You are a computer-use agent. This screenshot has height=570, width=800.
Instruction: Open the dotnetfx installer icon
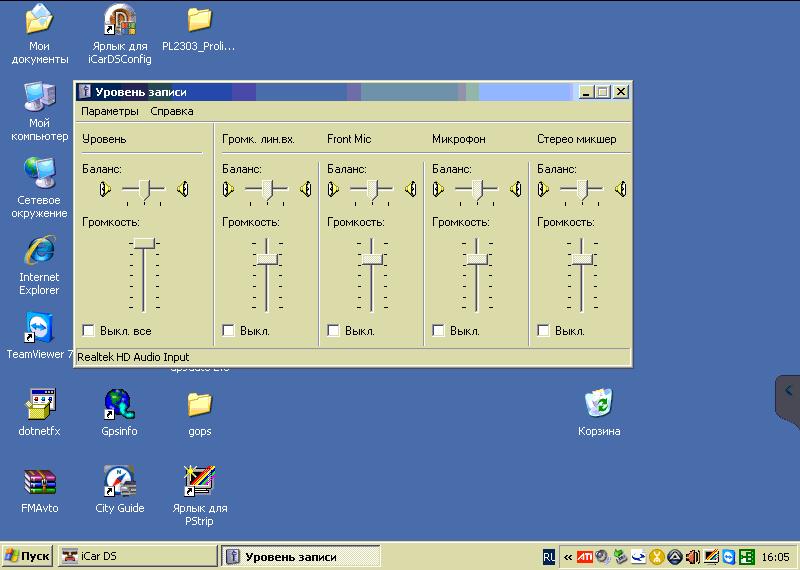(39, 406)
